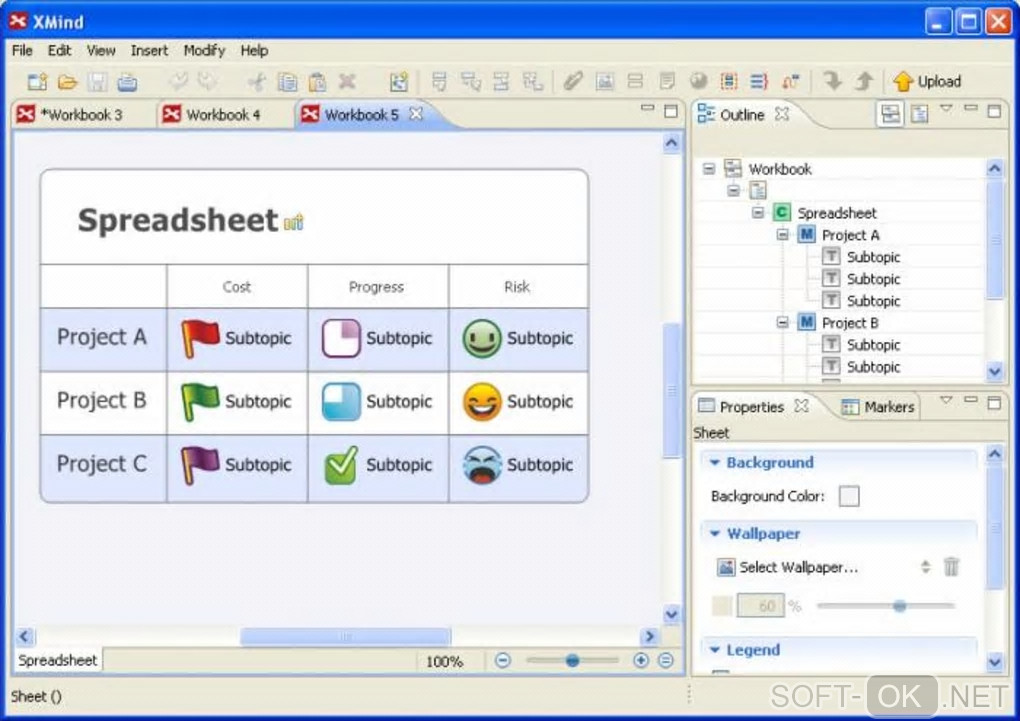Open the File menu
The height and width of the screenshot is (721, 1020).
click(22, 50)
